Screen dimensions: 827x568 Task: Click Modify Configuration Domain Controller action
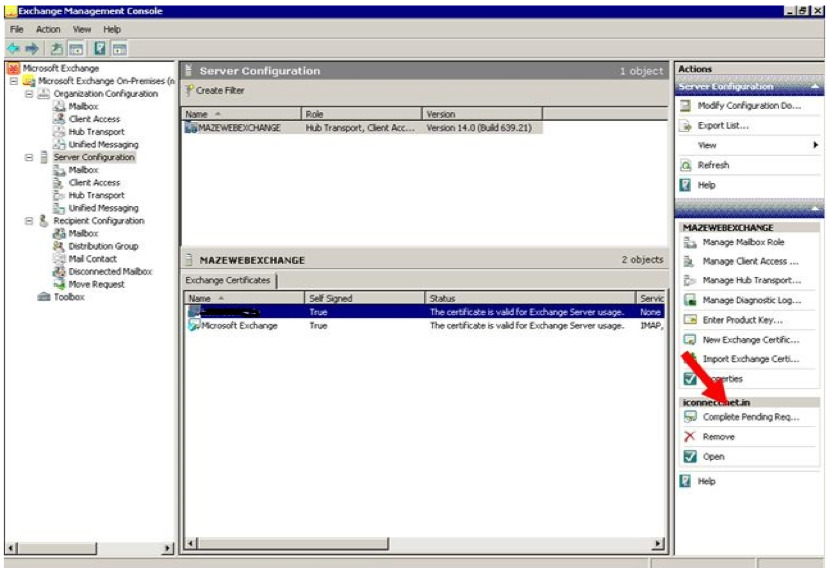[x=749, y=105]
